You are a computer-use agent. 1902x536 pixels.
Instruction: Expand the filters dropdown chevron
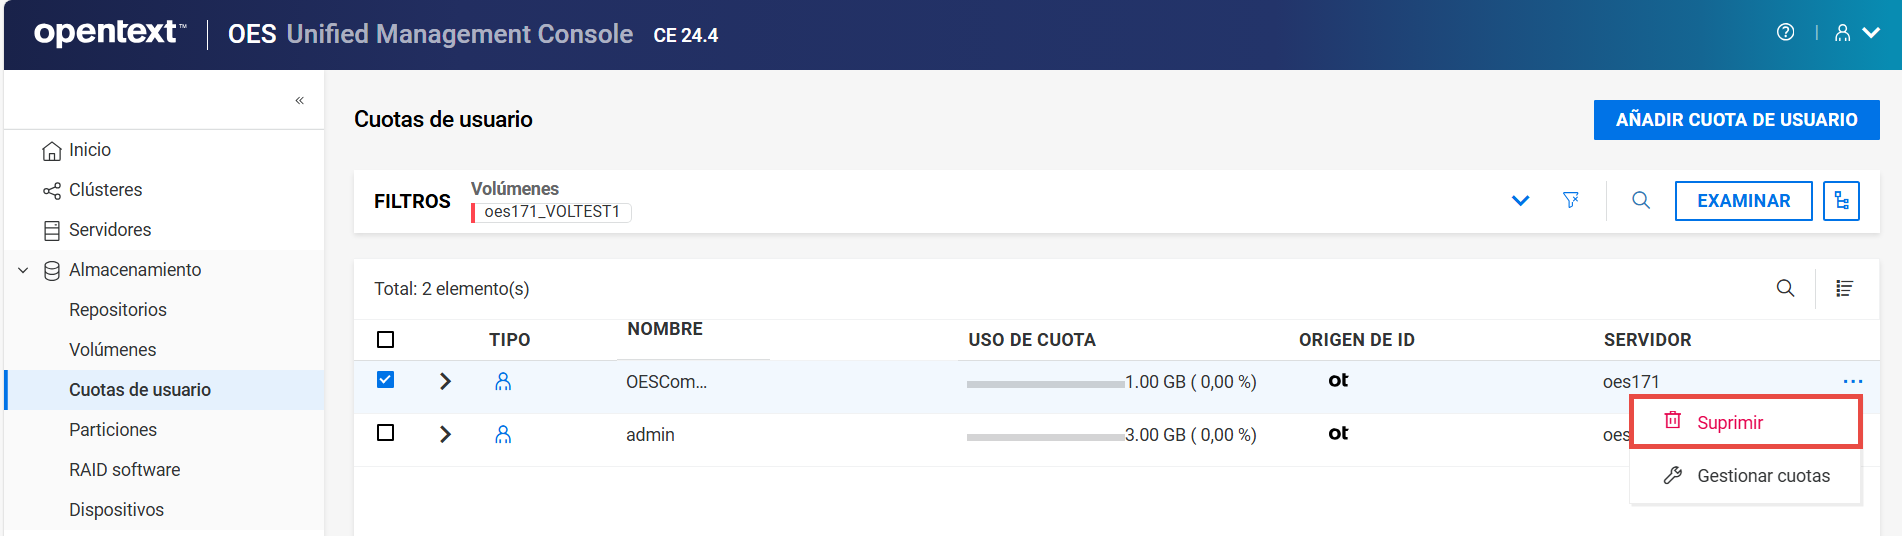click(1520, 200)
